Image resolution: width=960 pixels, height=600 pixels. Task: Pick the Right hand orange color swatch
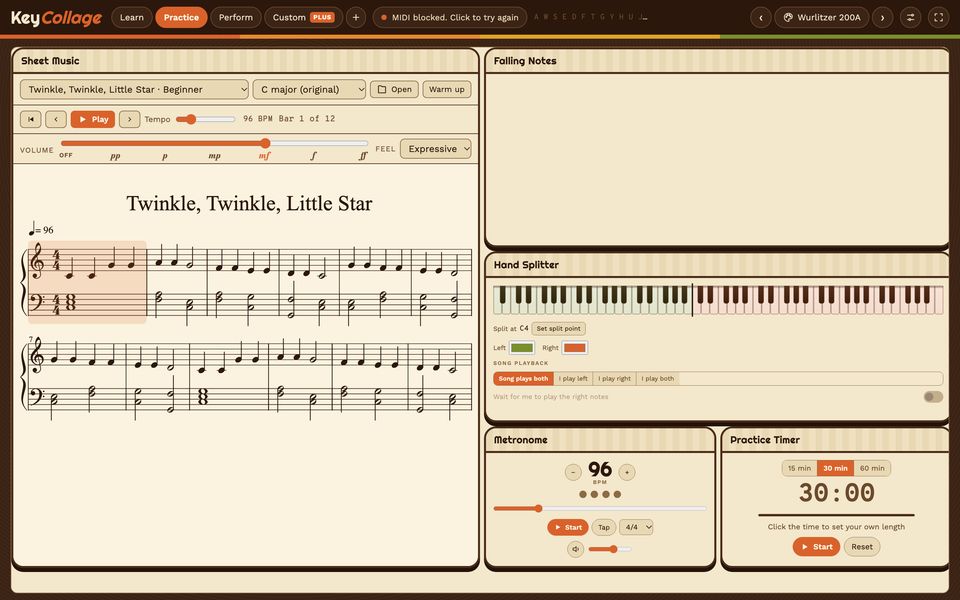click(574, 348)
